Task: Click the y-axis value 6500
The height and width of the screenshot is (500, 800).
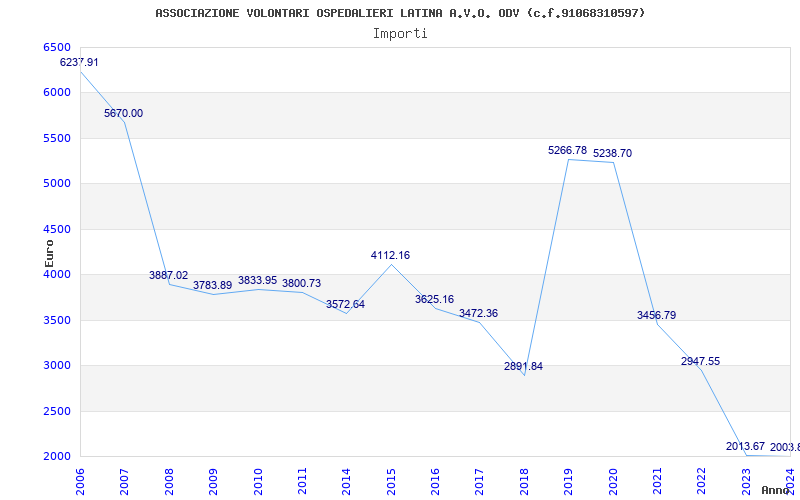Action: click(57, 47)
